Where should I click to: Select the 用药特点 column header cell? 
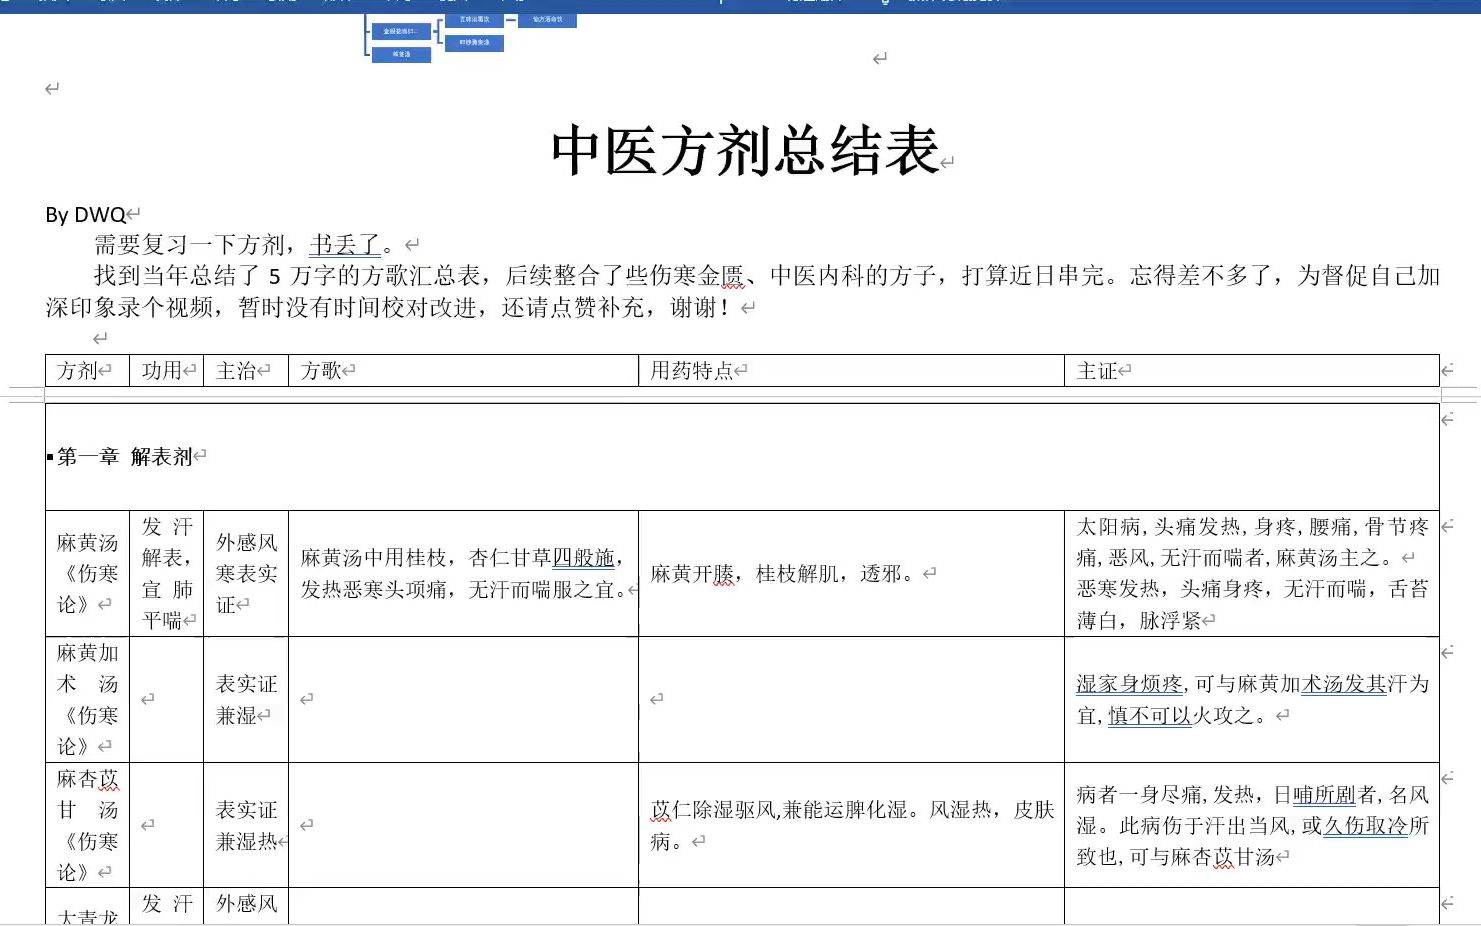click(851, 371)
